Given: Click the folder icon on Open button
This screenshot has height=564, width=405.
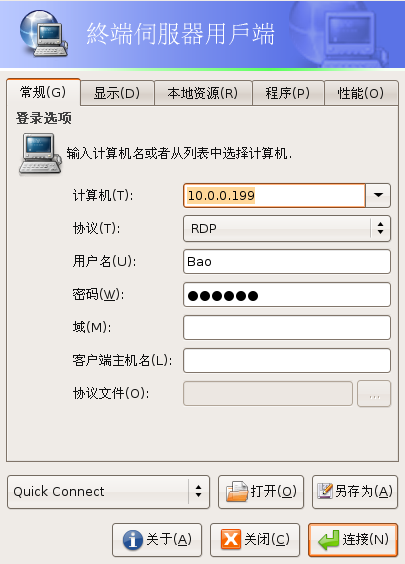Looking at the screenshot, I should (237, 491).
